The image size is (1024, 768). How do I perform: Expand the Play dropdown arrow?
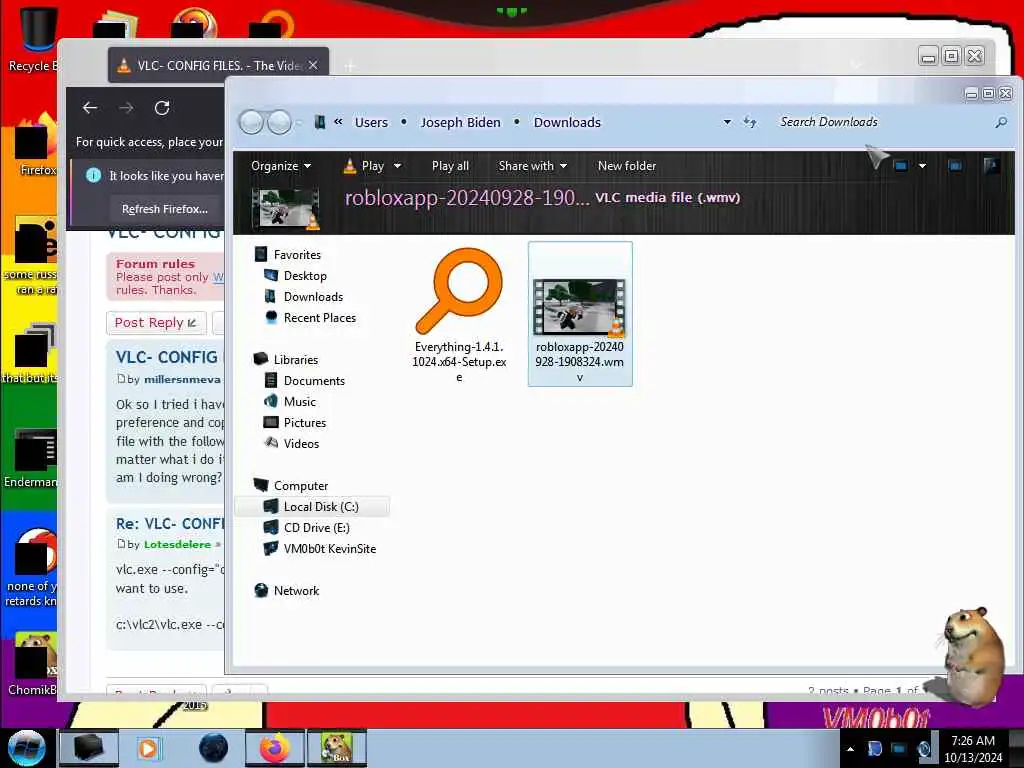[397, 166]
